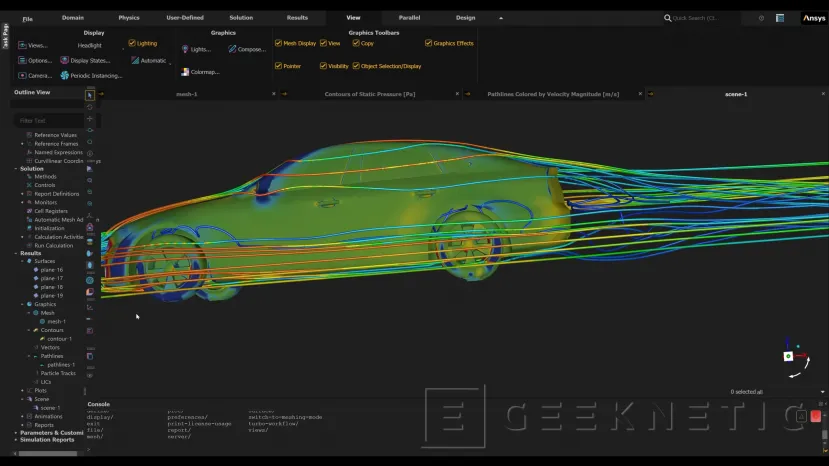The image size is (829, 466).
Task: Activate the pan cross-arrows tool
Action: (x=90, y=118)
